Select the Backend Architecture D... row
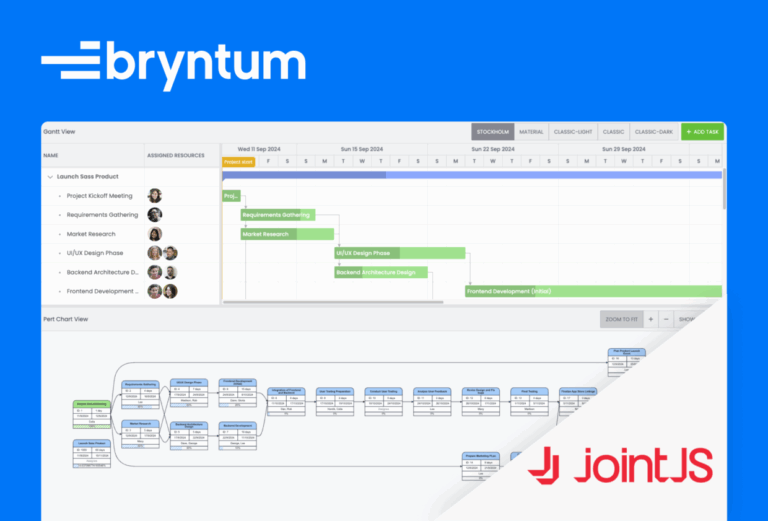 coord(131,272)
